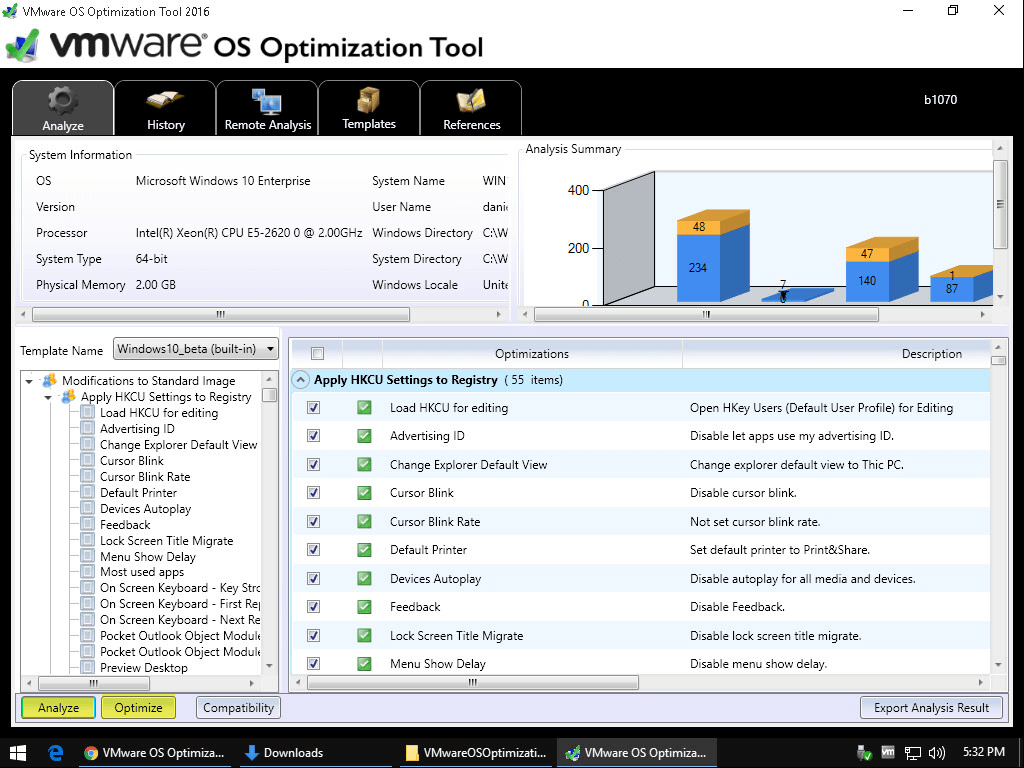Select Lock Screen Title Migrate in tree
Image resolution: width=1024 pixels, height=768 pixels.
coord(167,541)
